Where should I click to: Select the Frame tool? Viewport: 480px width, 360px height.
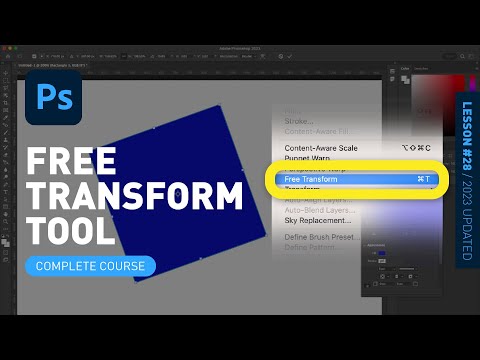click(6, 110)
